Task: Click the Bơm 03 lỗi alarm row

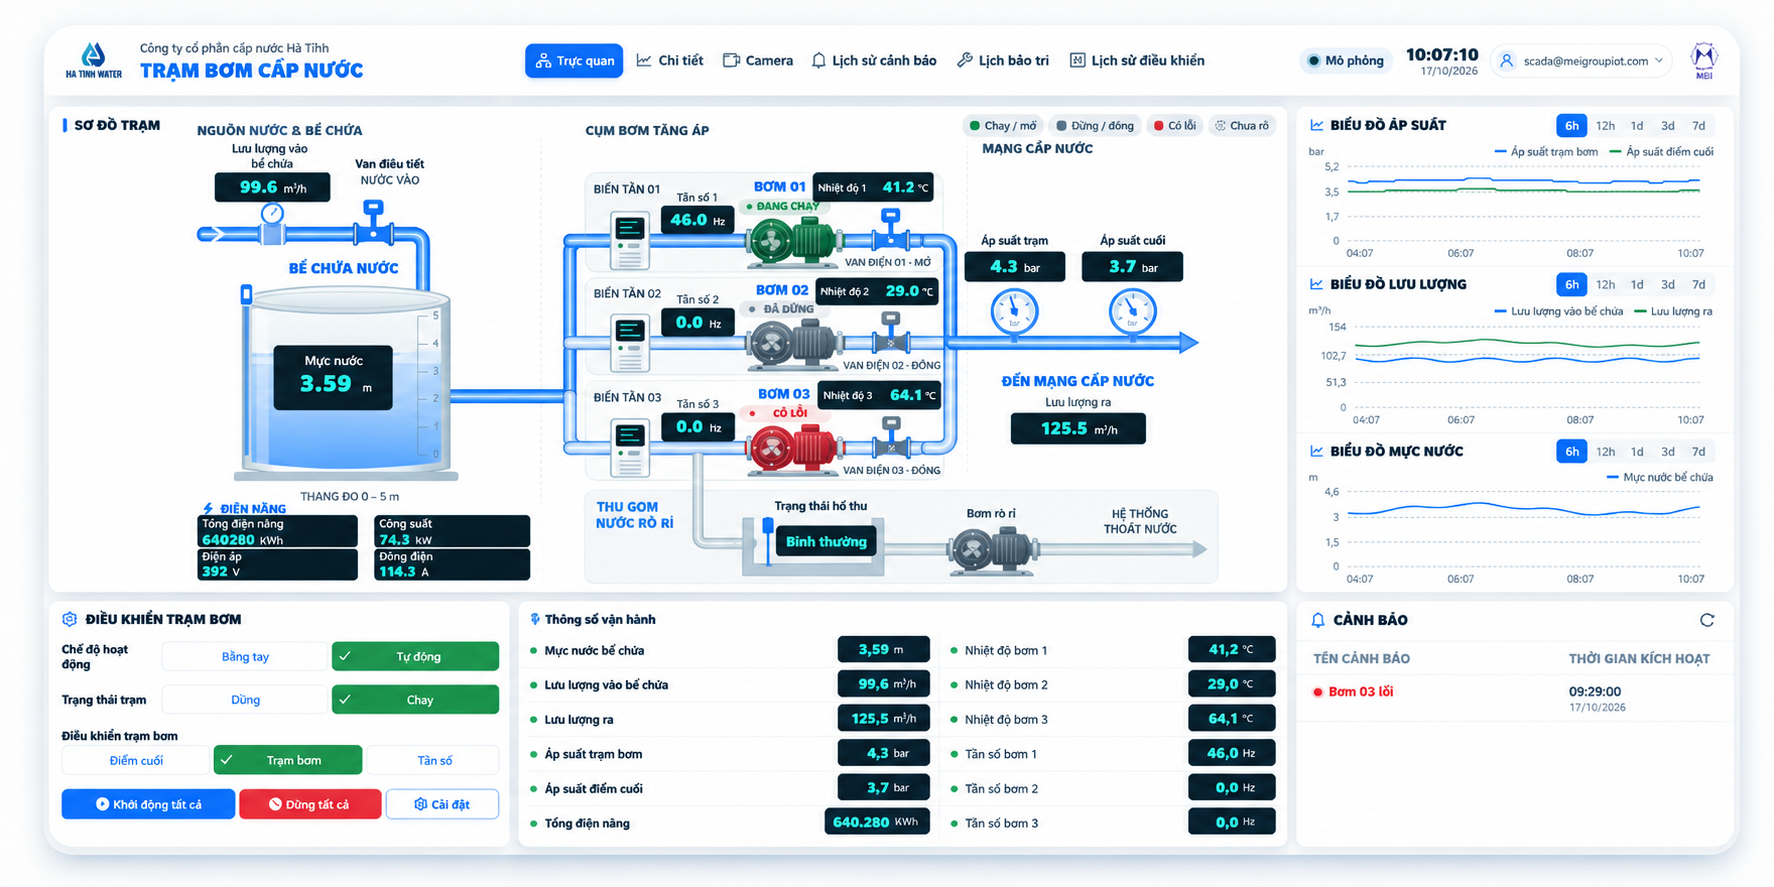Action: 1514,699
